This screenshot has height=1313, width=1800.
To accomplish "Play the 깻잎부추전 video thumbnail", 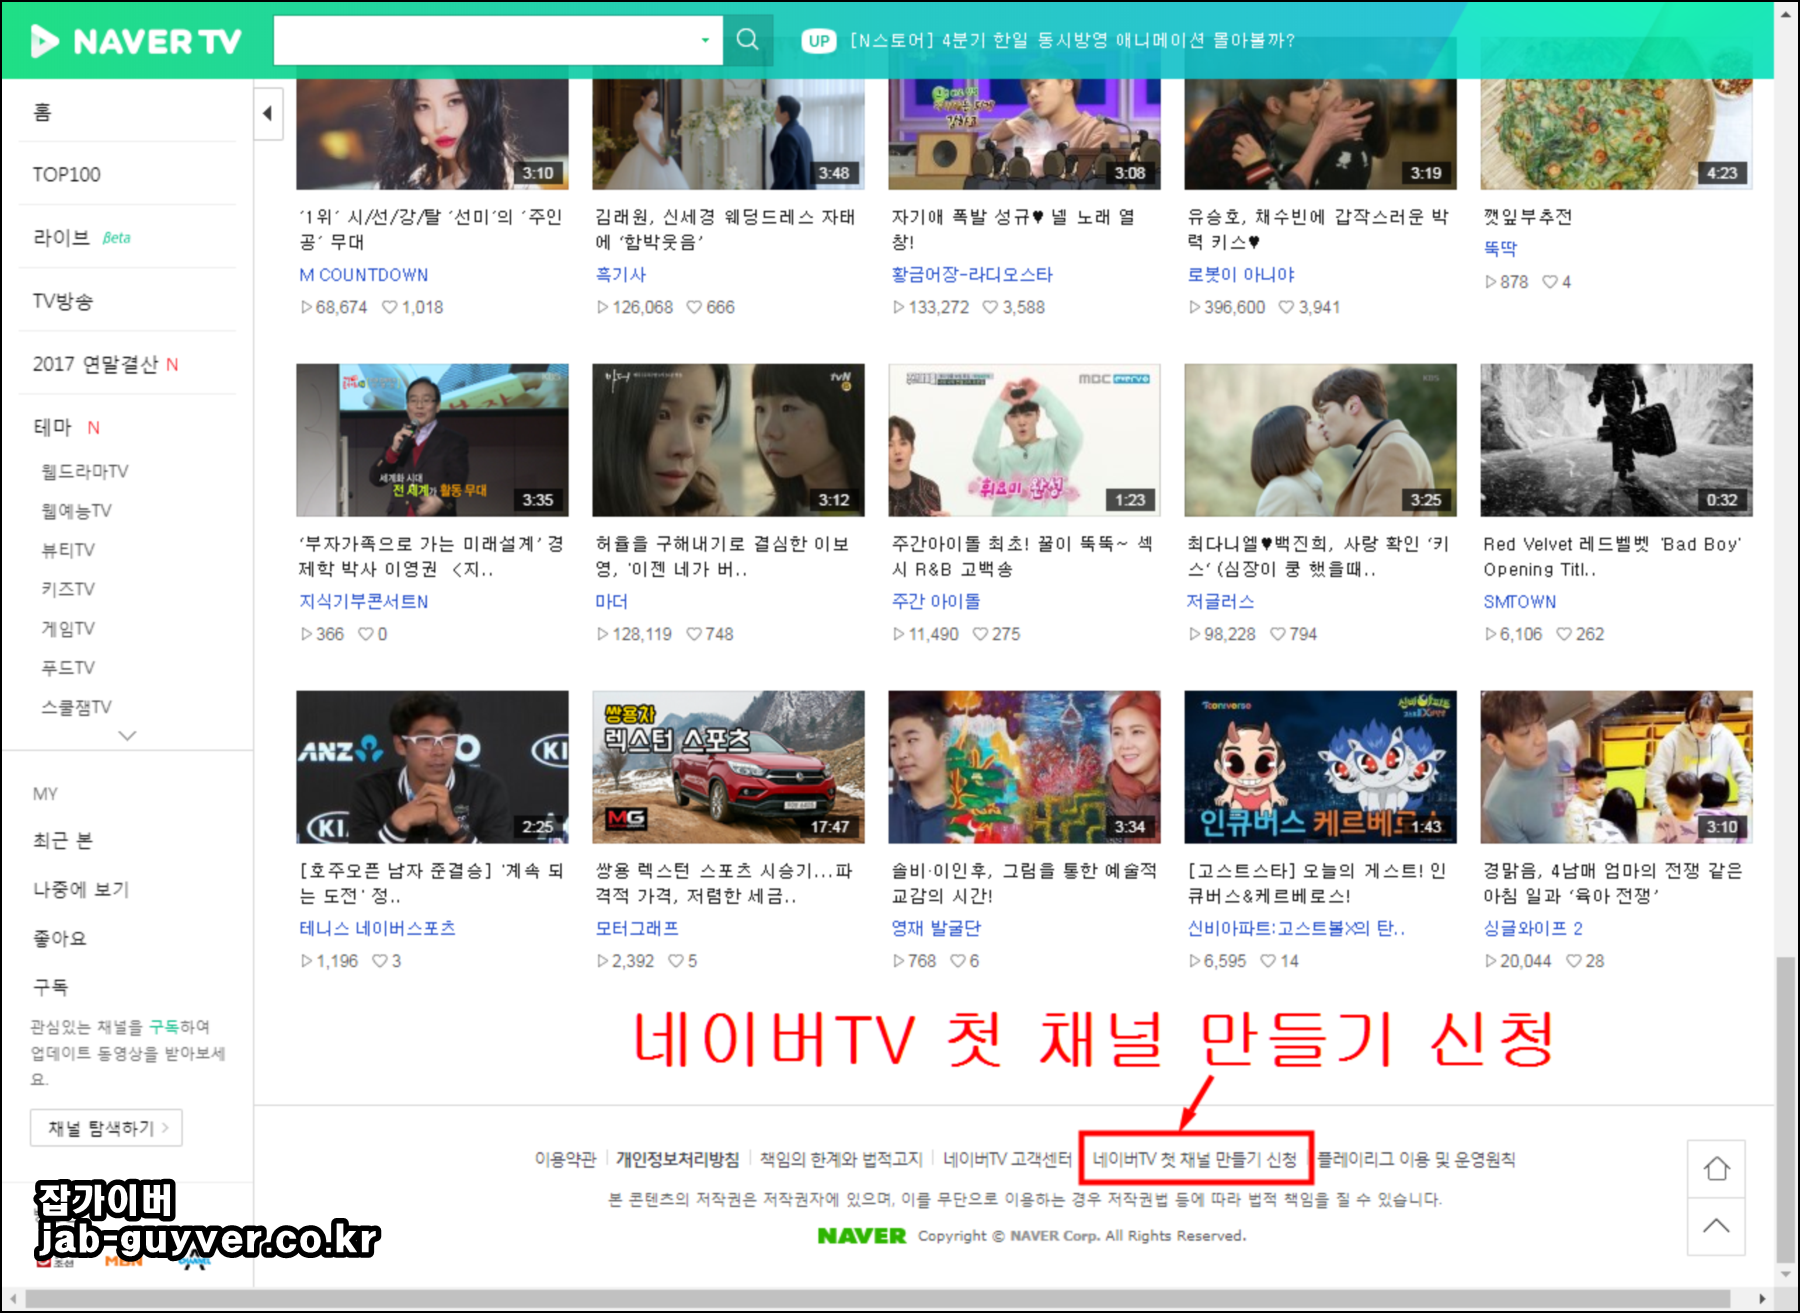I will click(x=1616, y=134).
